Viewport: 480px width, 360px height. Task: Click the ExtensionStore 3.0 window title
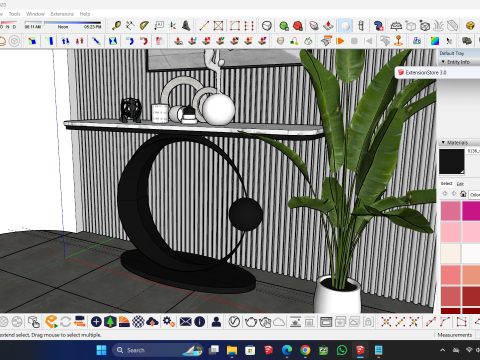426,72
